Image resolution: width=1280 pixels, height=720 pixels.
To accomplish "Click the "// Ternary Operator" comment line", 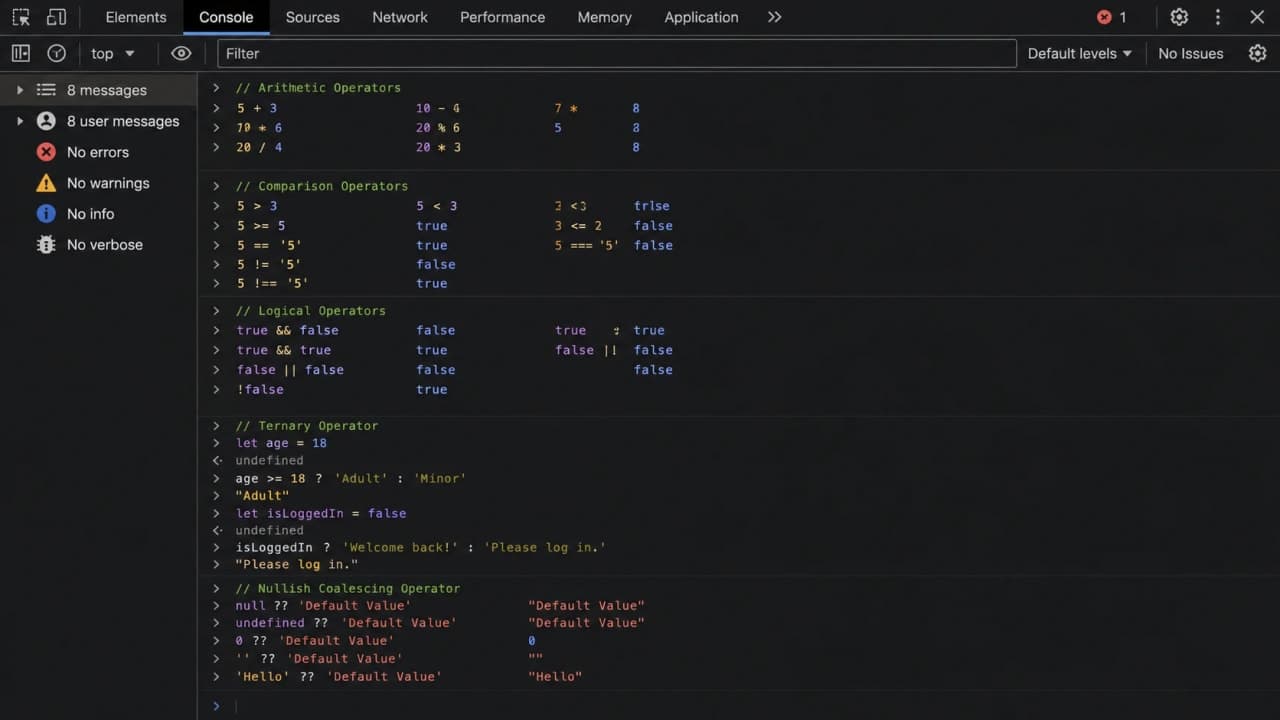I will point(306,426).
